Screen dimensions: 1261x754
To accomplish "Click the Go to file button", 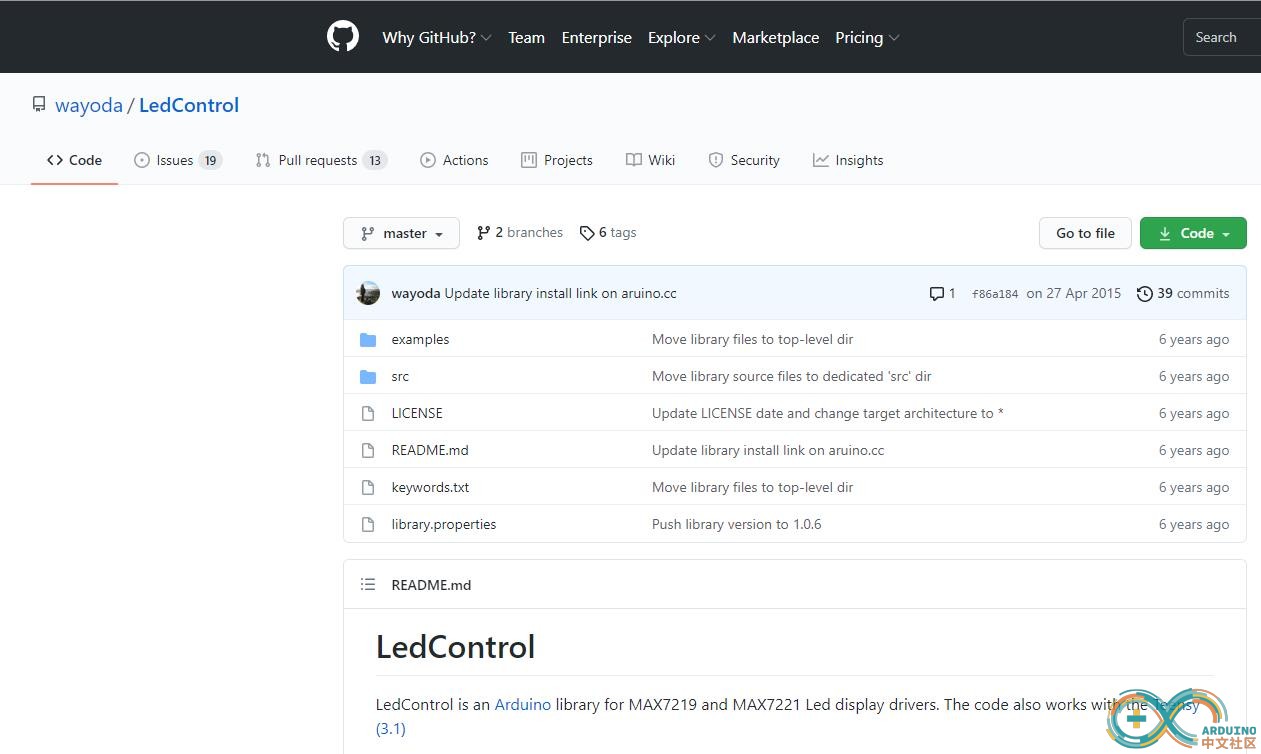I will (1085, 233).
